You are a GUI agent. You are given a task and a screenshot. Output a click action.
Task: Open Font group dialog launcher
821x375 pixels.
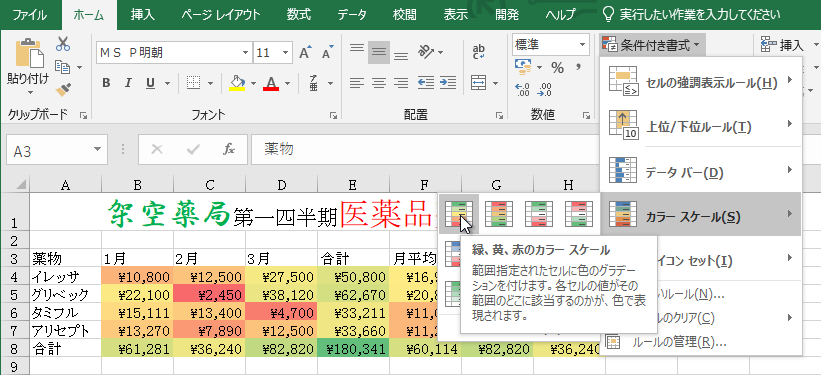333,115
